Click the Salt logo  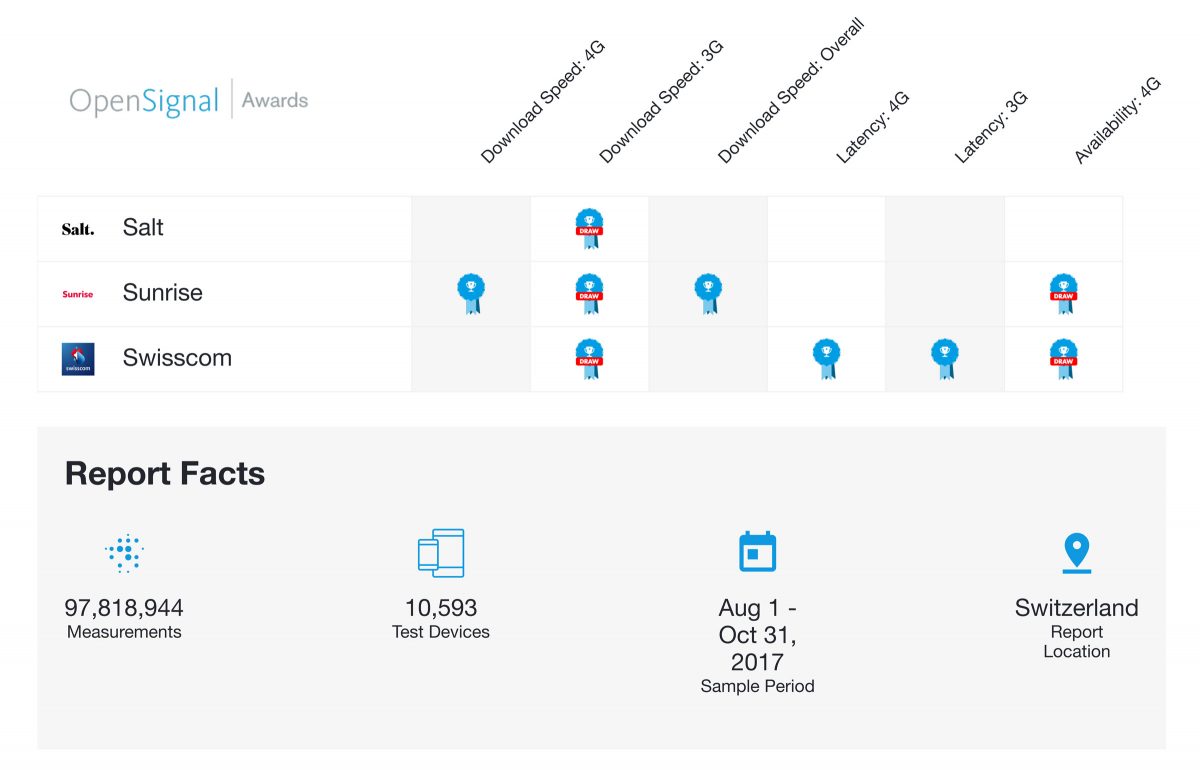pos(78,229)
